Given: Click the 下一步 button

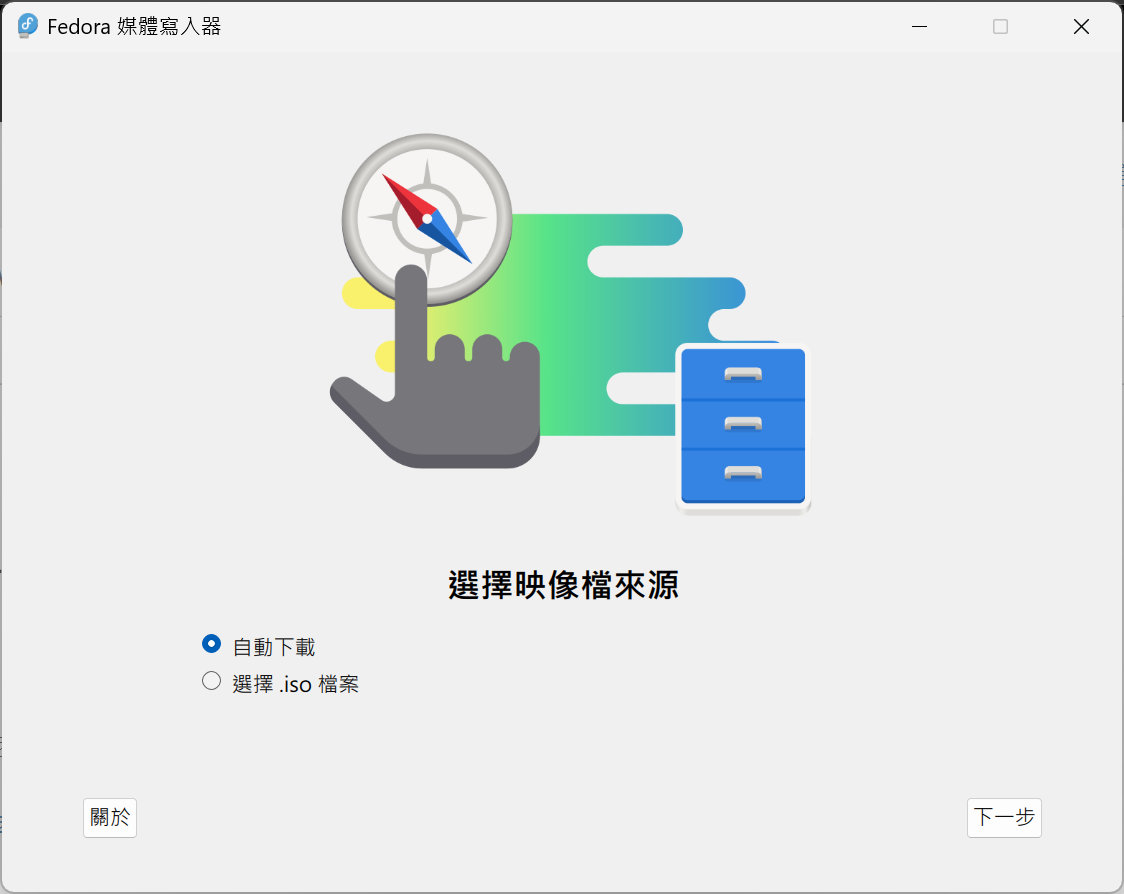Looking at the screenshot, I should [x=1004, y=817].
